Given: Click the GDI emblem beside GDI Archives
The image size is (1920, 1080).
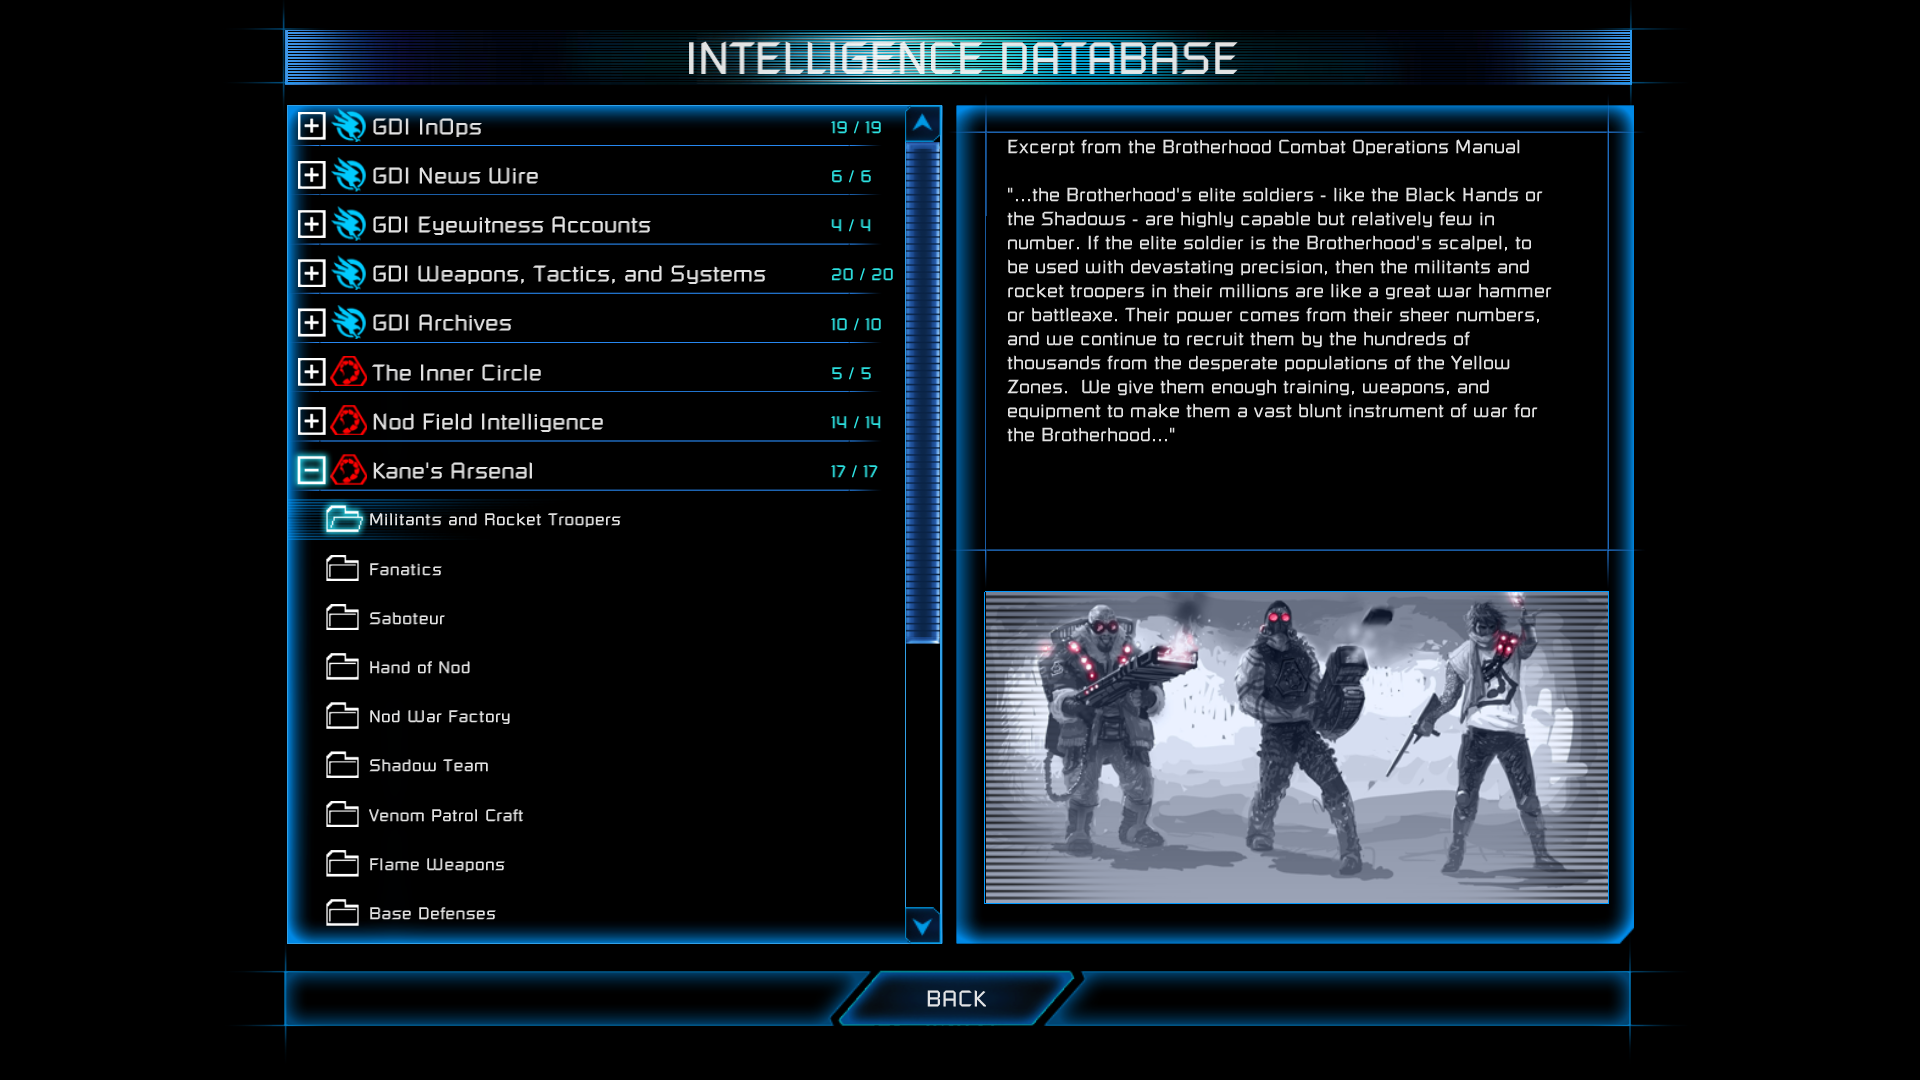Looking at the screenshot, I should click(x=349, y=322).
